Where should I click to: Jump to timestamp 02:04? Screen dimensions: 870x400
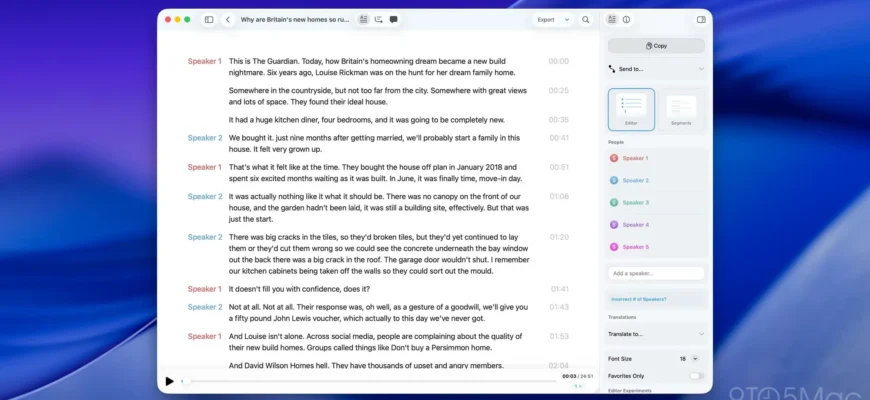[x=559, y=366]
